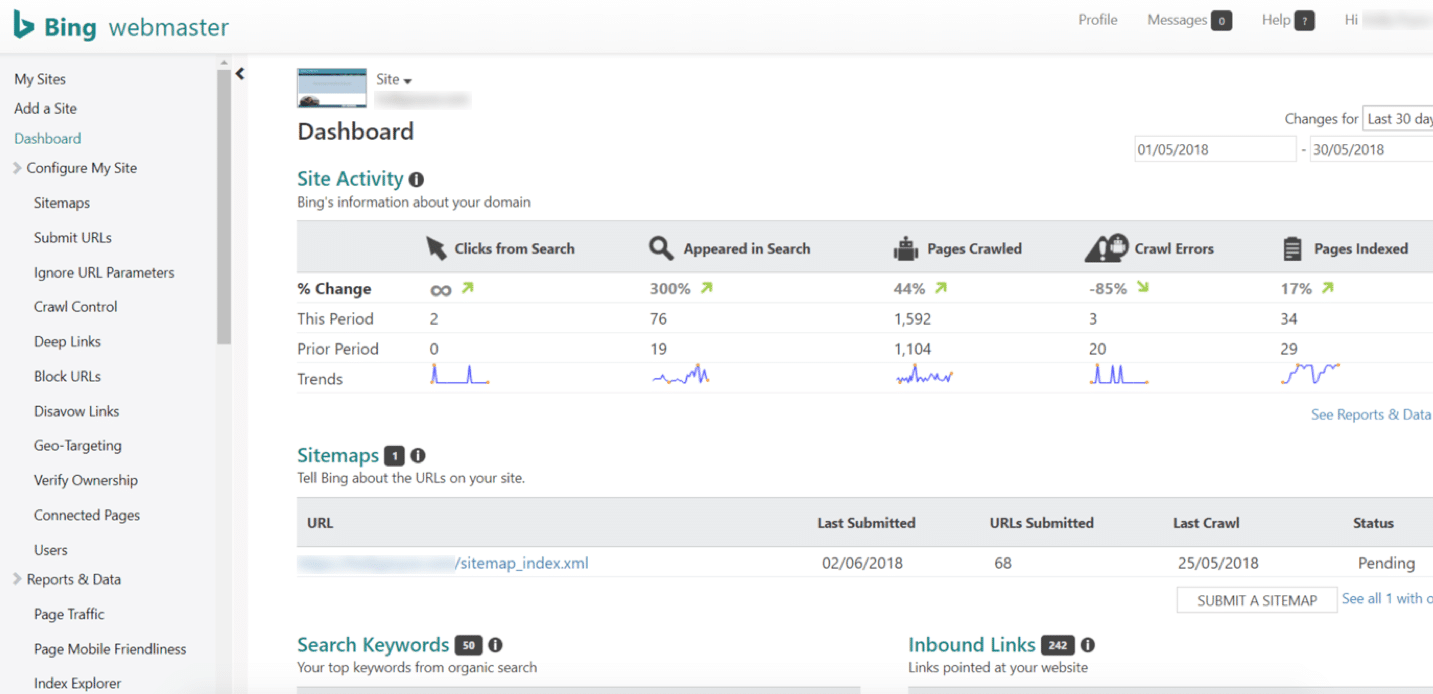Viewport: 1433px width, 694px height.
Task: Click the Pages Indexed up arrow indicator
Action: tap(1327, 288)
